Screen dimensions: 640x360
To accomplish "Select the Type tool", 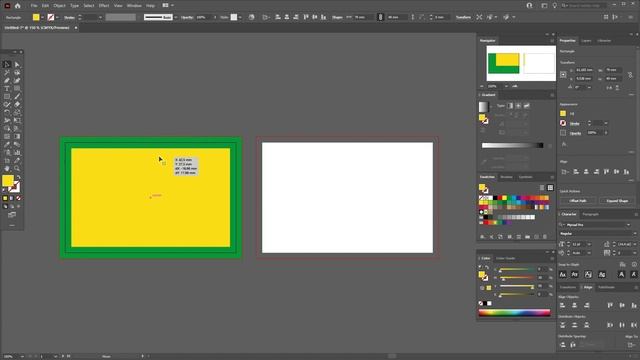I will point(7,89).
